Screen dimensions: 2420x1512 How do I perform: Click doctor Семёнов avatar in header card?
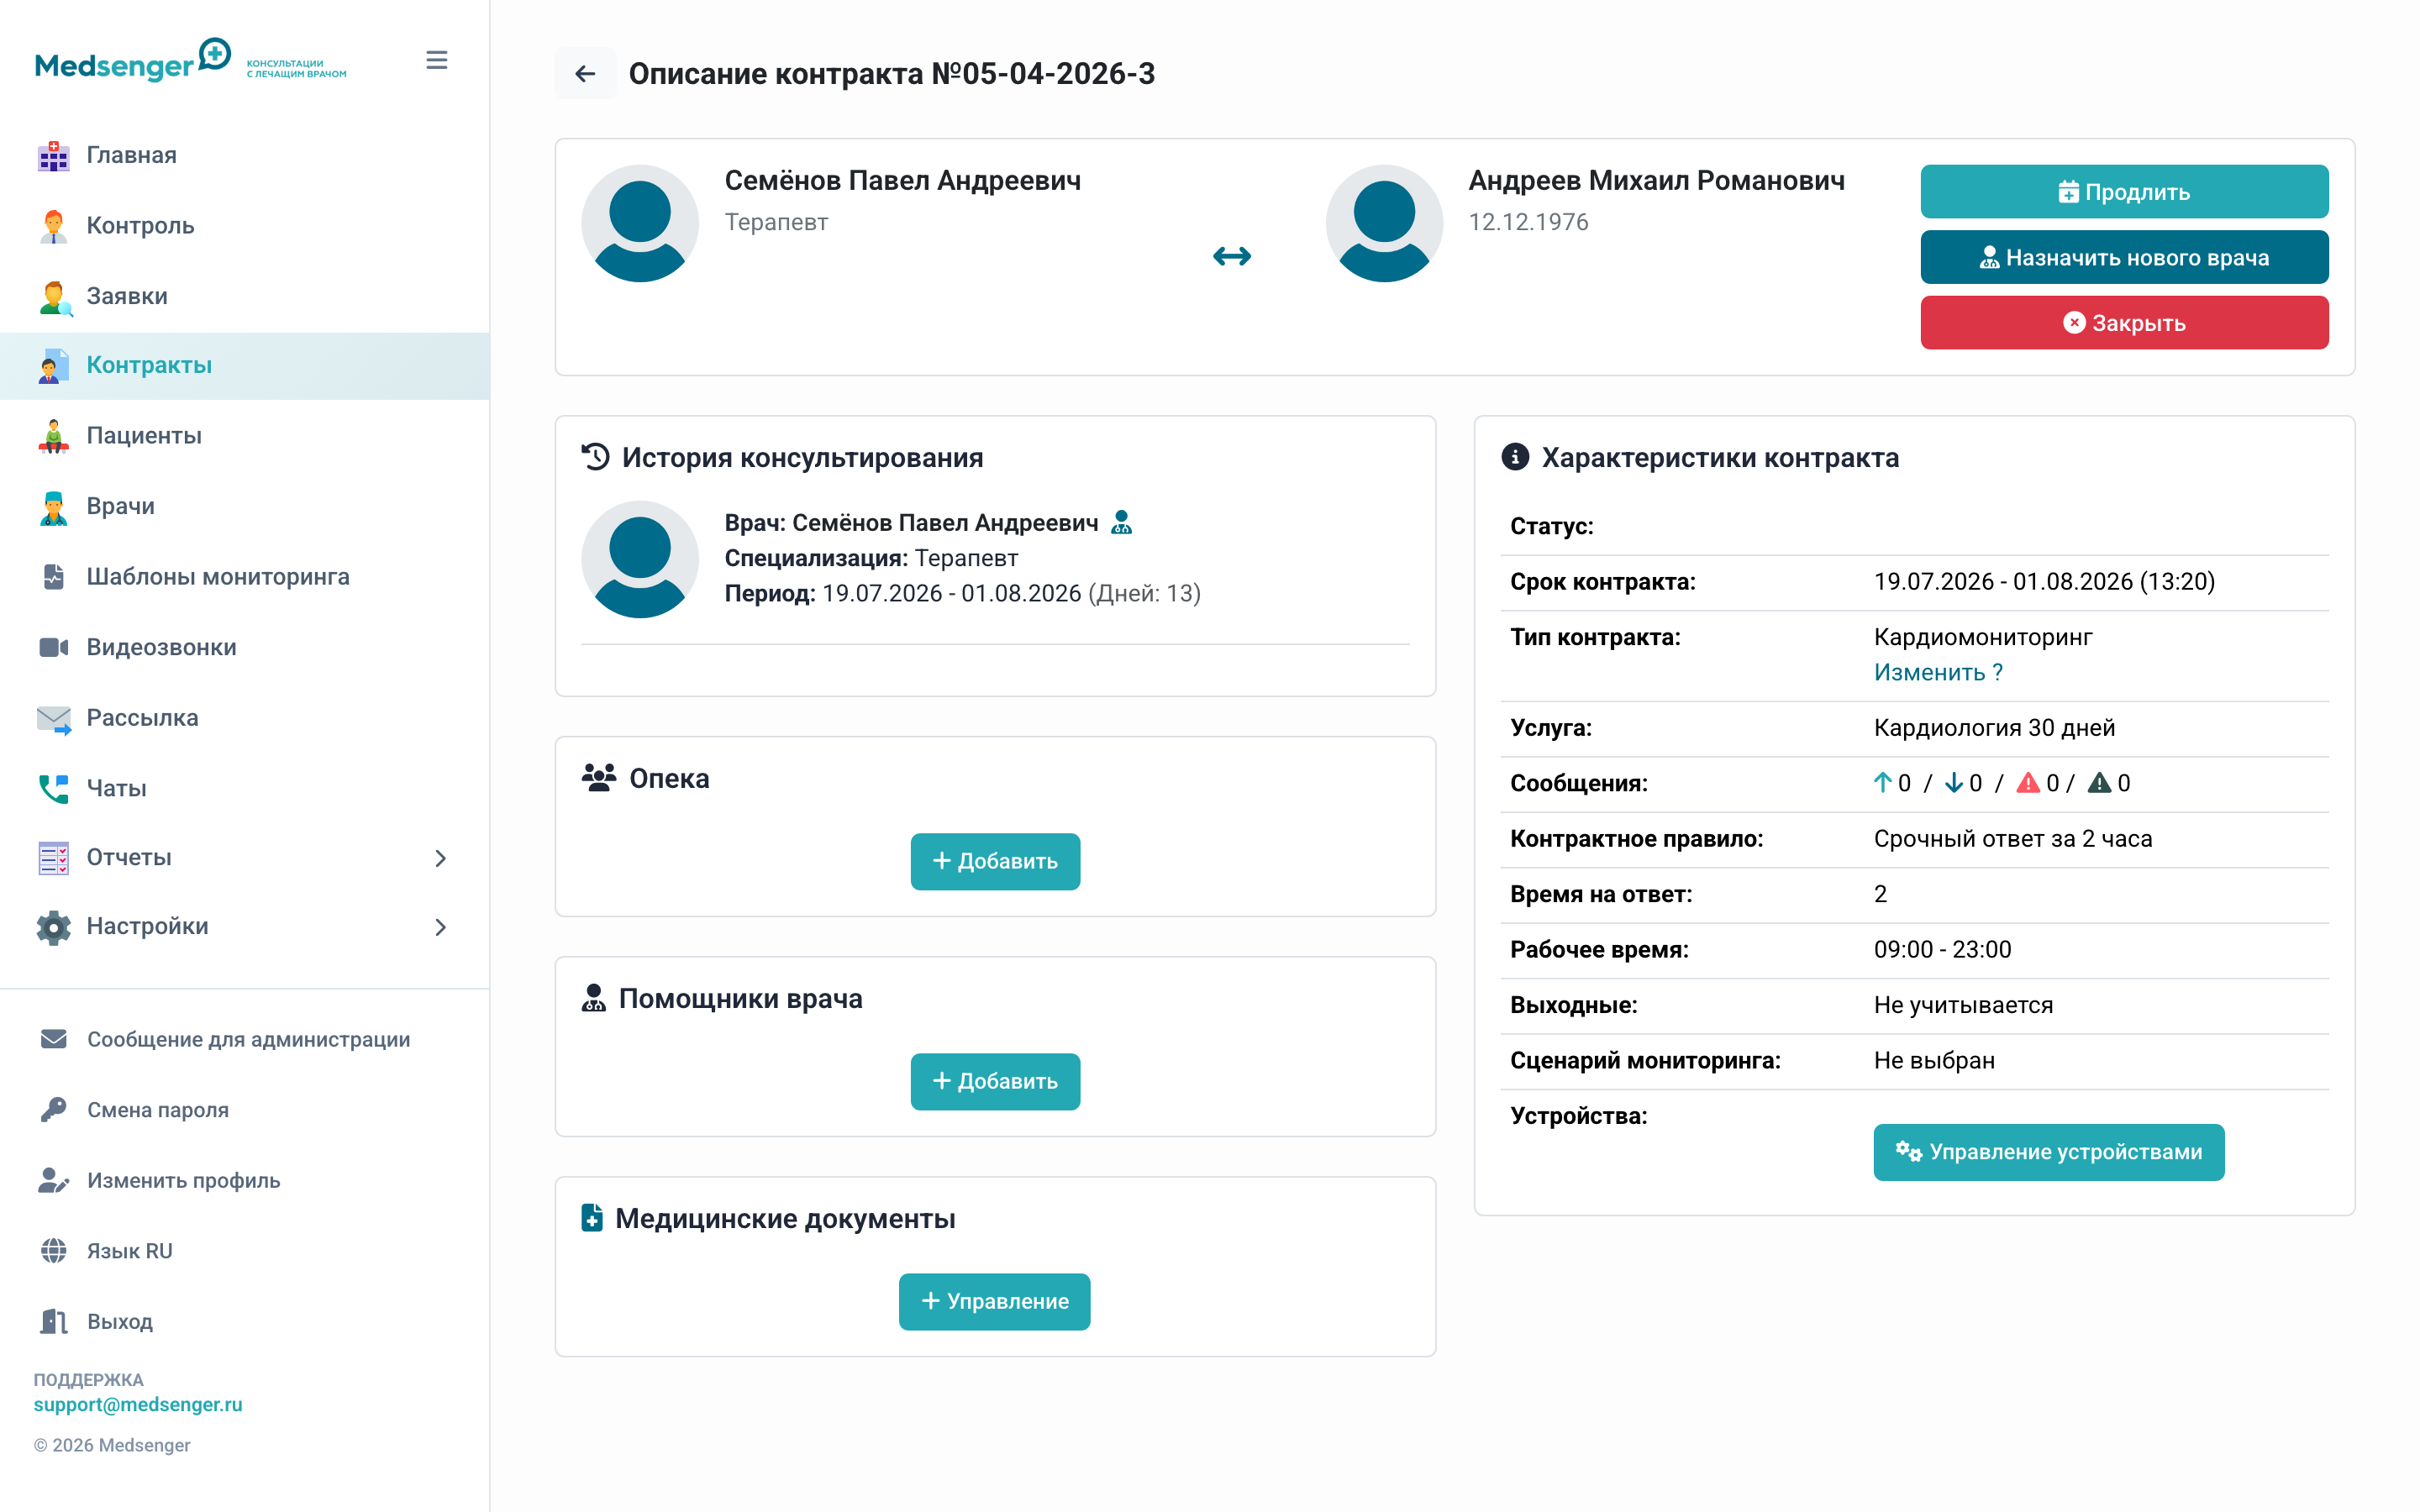click(x=640, y=223)
